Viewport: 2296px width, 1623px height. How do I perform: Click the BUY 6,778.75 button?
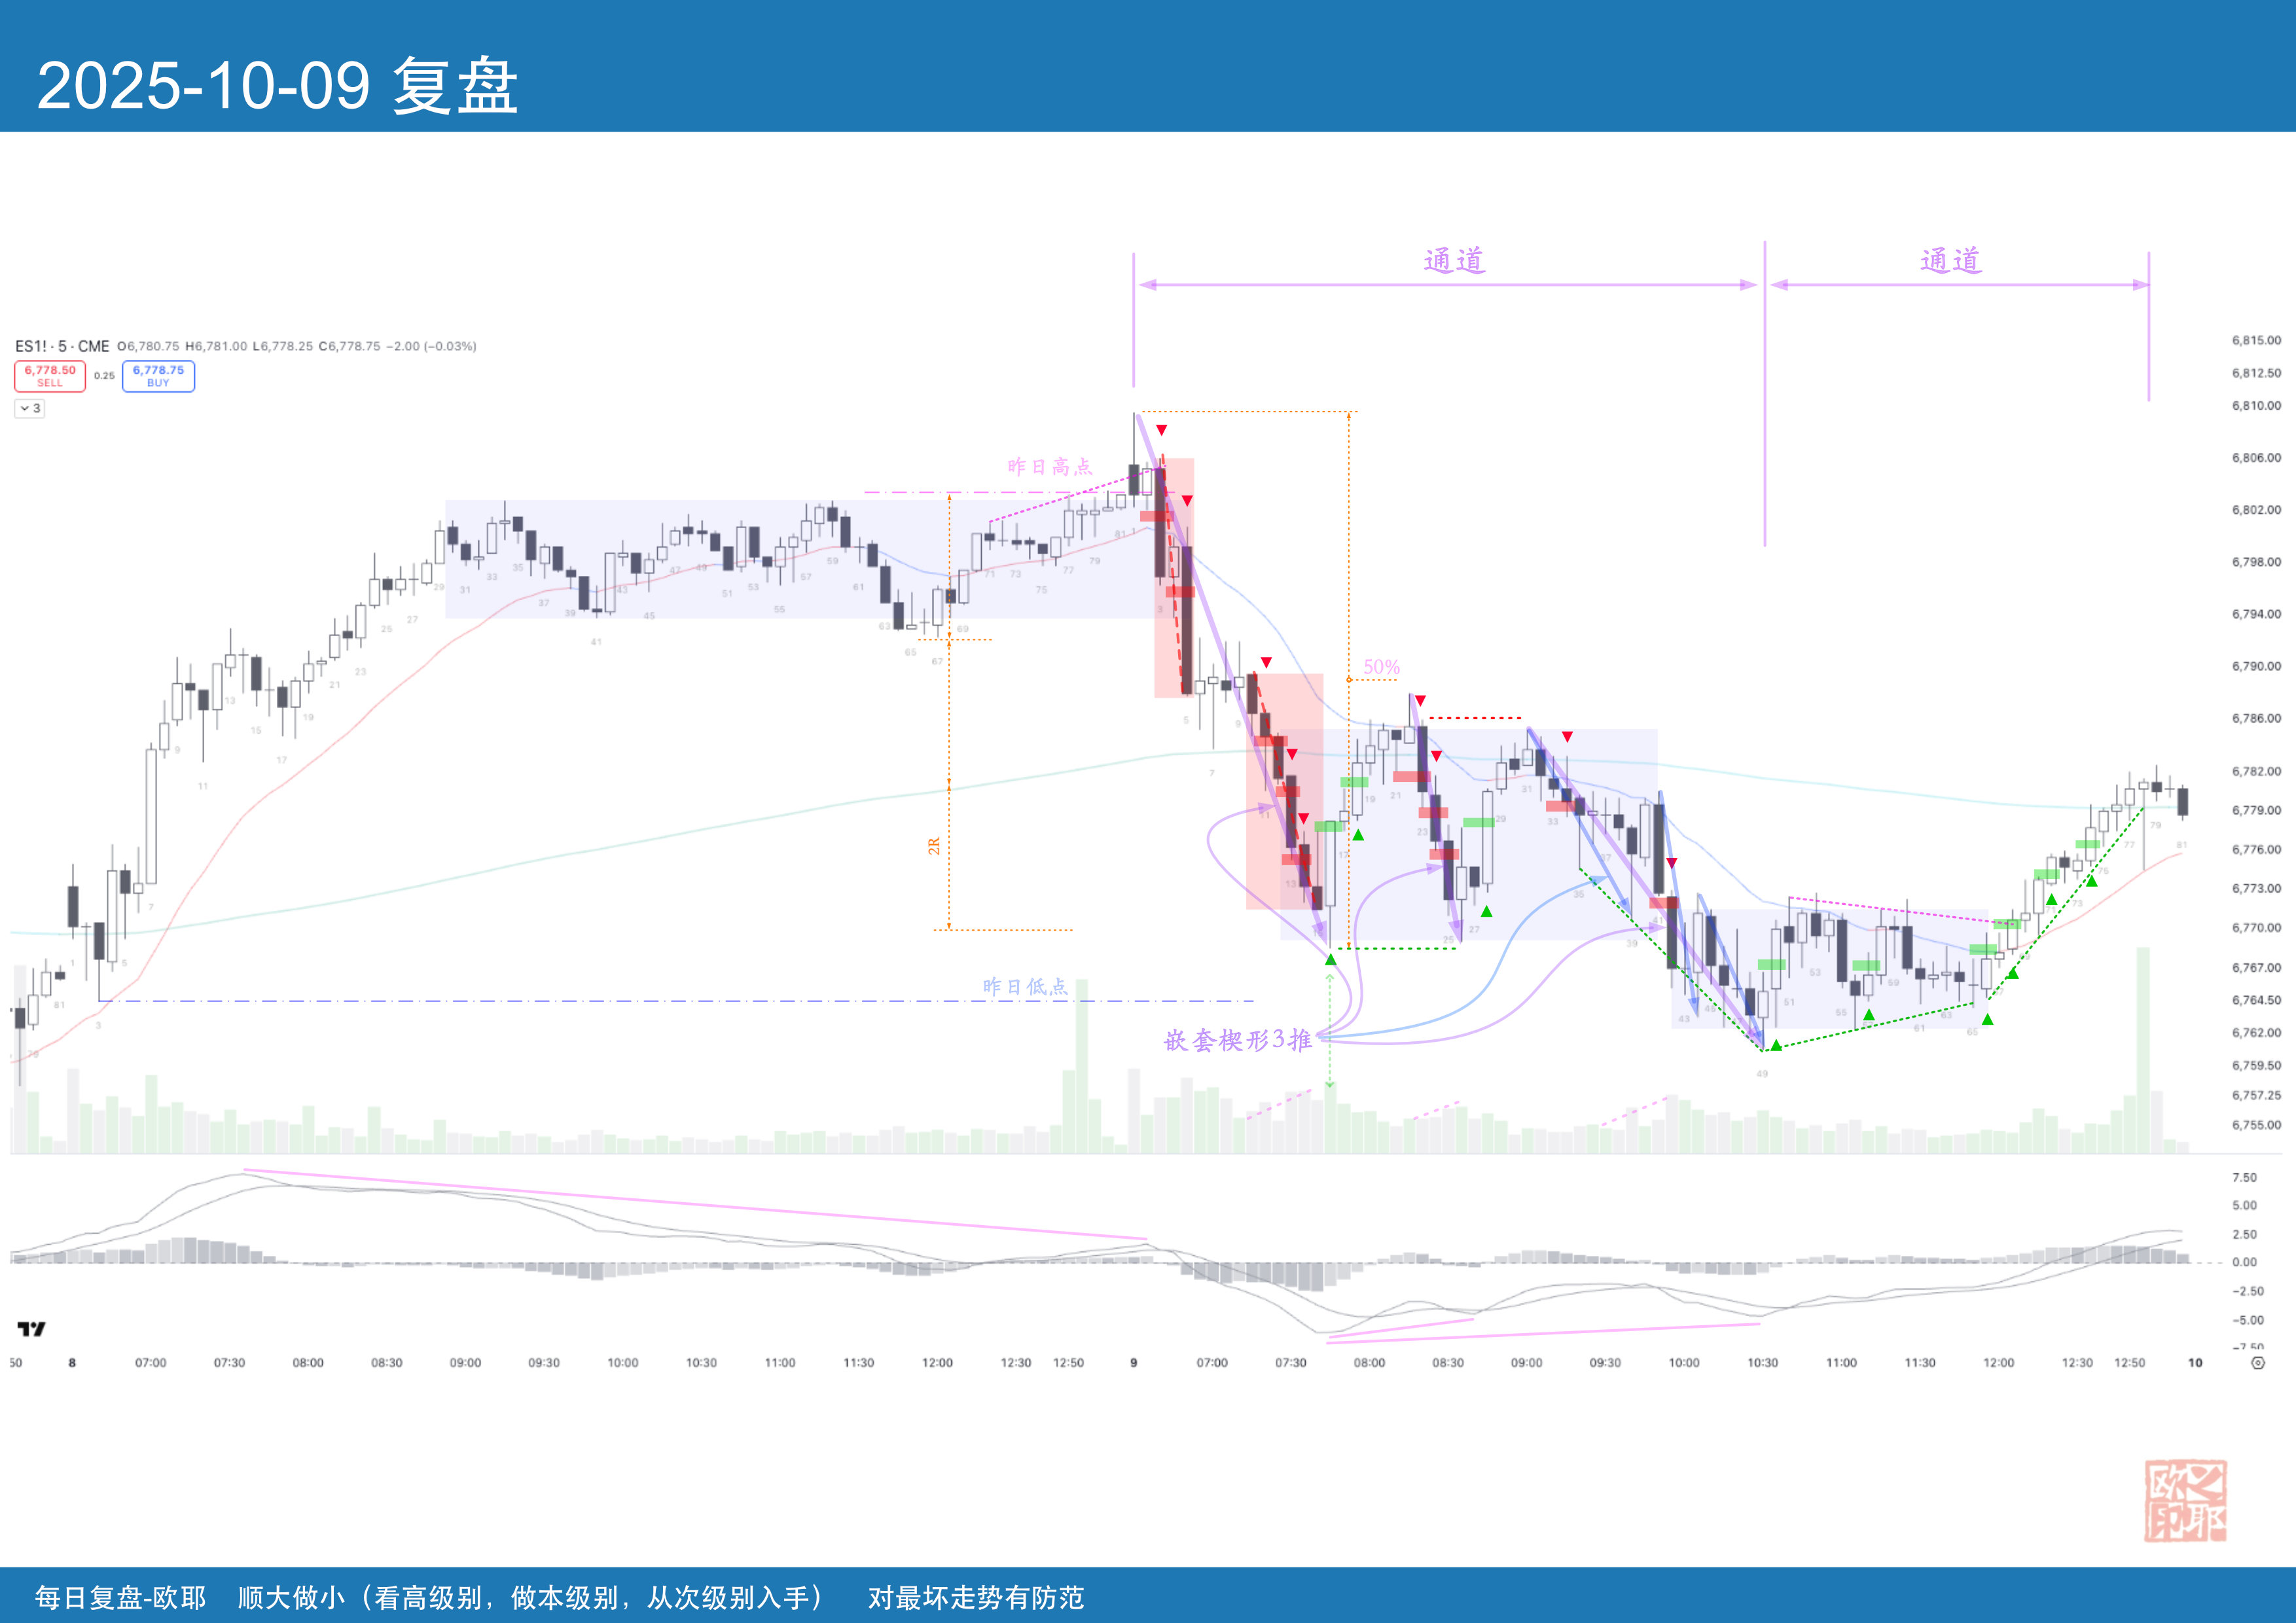click(x=158, y=376)
